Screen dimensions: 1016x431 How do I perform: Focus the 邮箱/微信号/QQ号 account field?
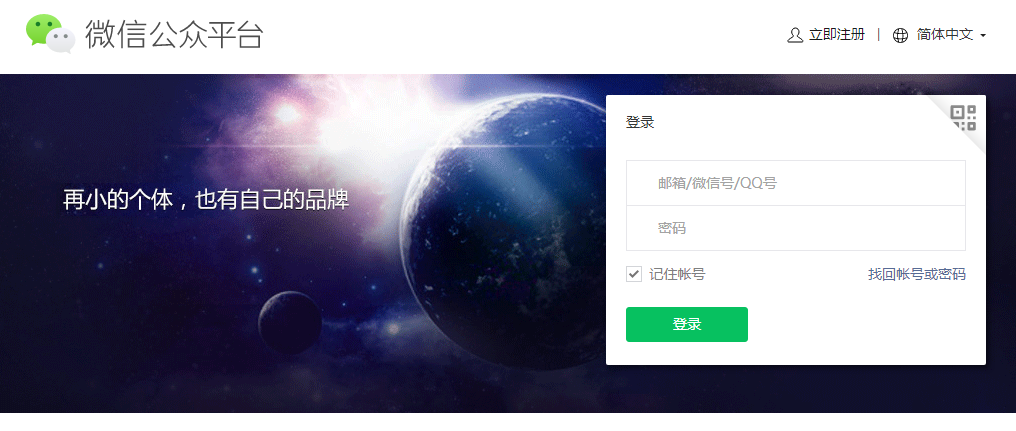click(796, 183)
